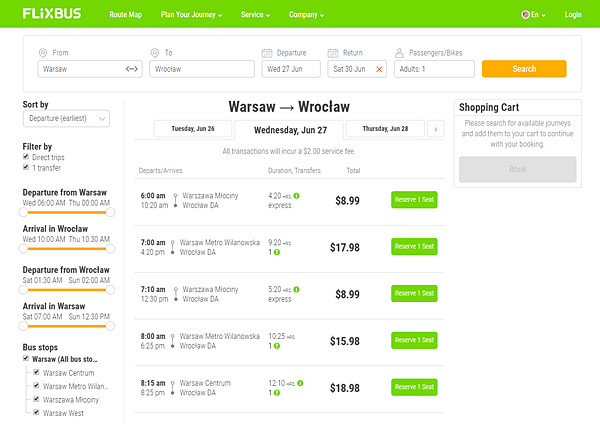Expand the Company menu

point(306,15)
